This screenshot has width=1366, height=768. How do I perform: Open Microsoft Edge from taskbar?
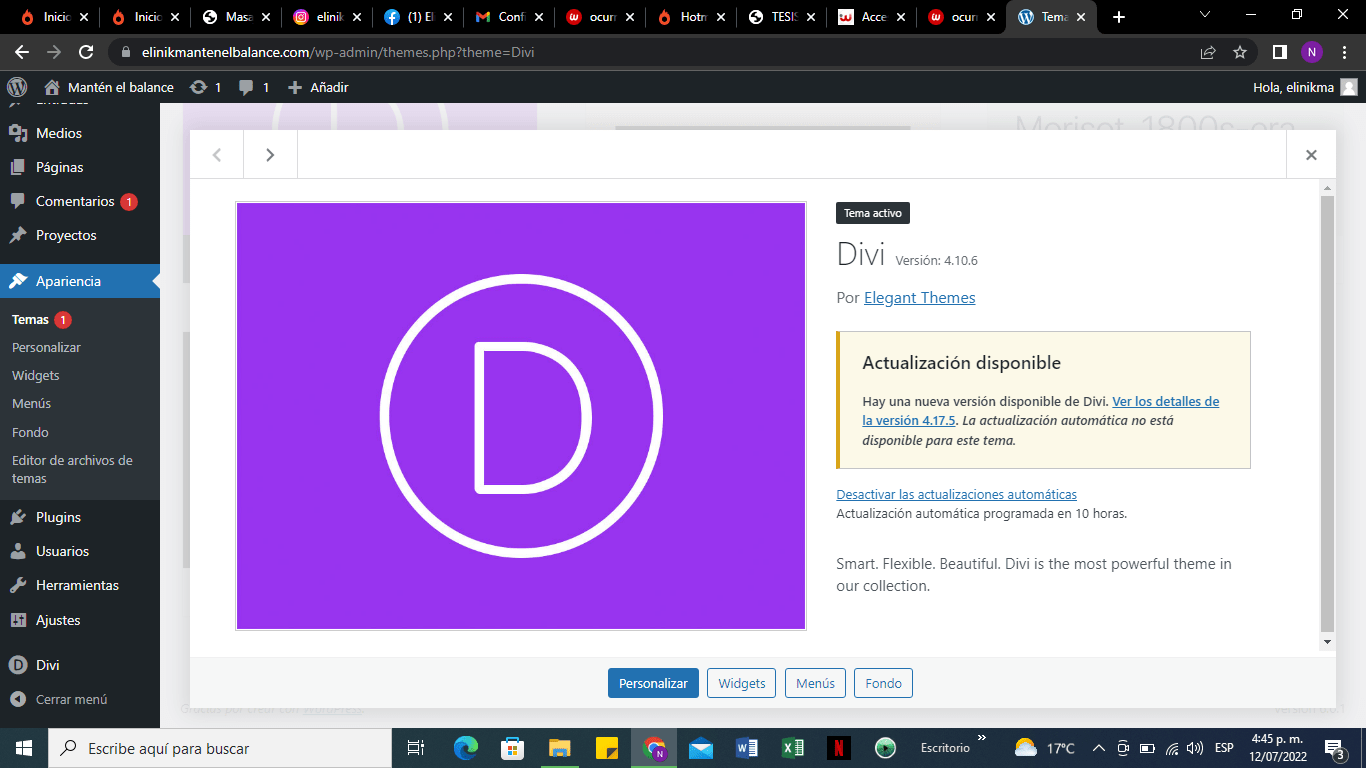pos(465,747)
